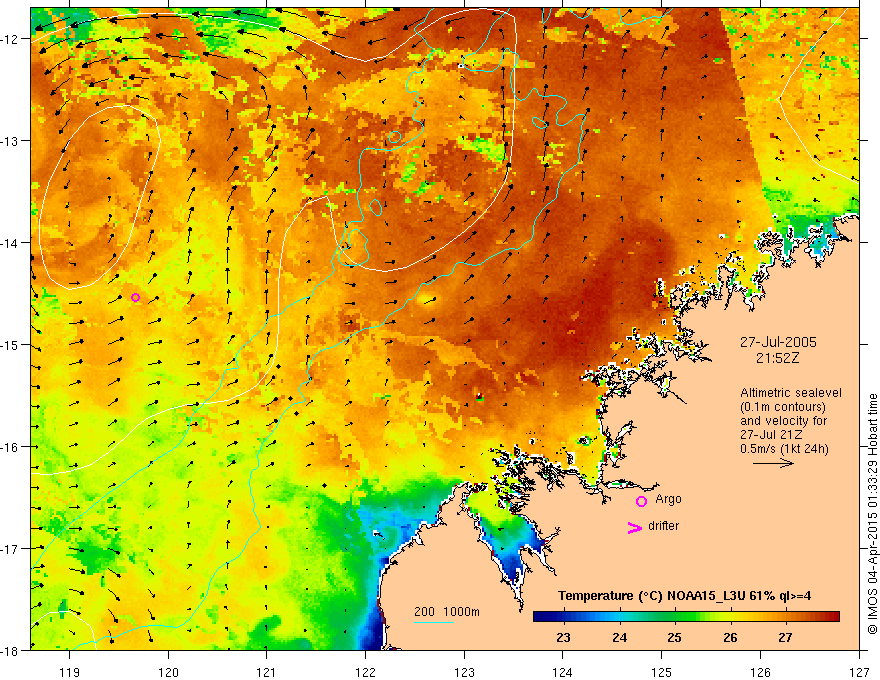Click the latitude axis label '-13'
The height and width of the screenshot is (680, 880).
coord(11,141)
